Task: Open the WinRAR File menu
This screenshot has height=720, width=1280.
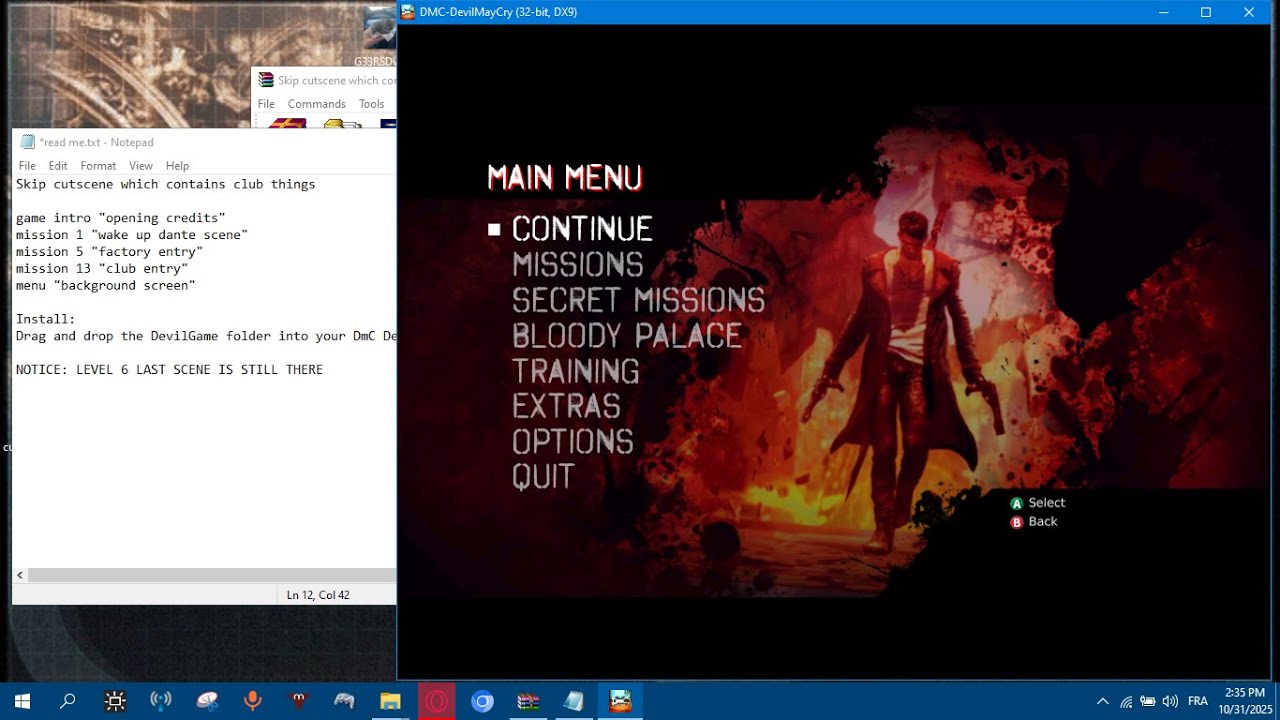Action: pyautogui.click(x=266, y=104)
